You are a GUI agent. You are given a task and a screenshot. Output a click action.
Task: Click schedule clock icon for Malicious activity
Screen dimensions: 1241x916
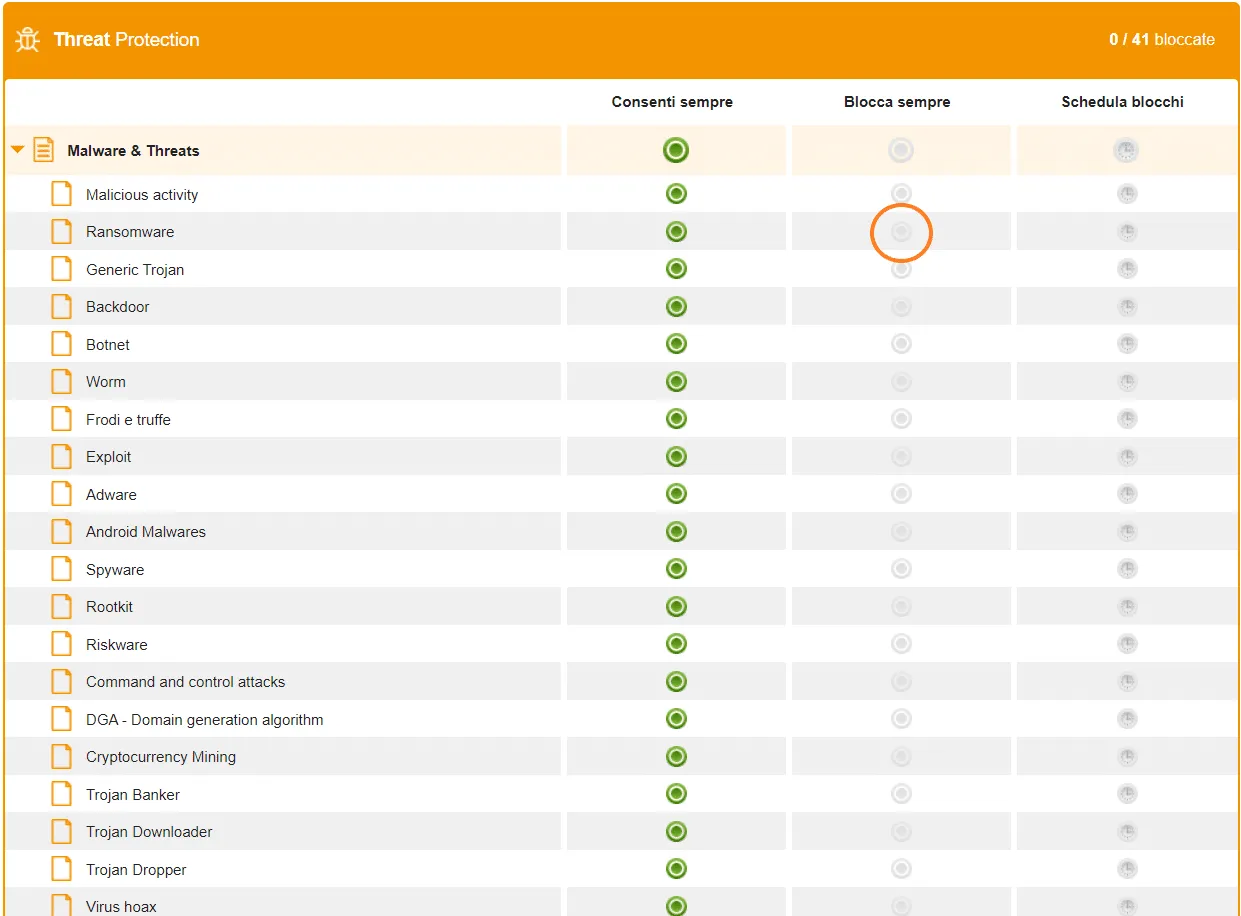click(x=1127, y=194)
